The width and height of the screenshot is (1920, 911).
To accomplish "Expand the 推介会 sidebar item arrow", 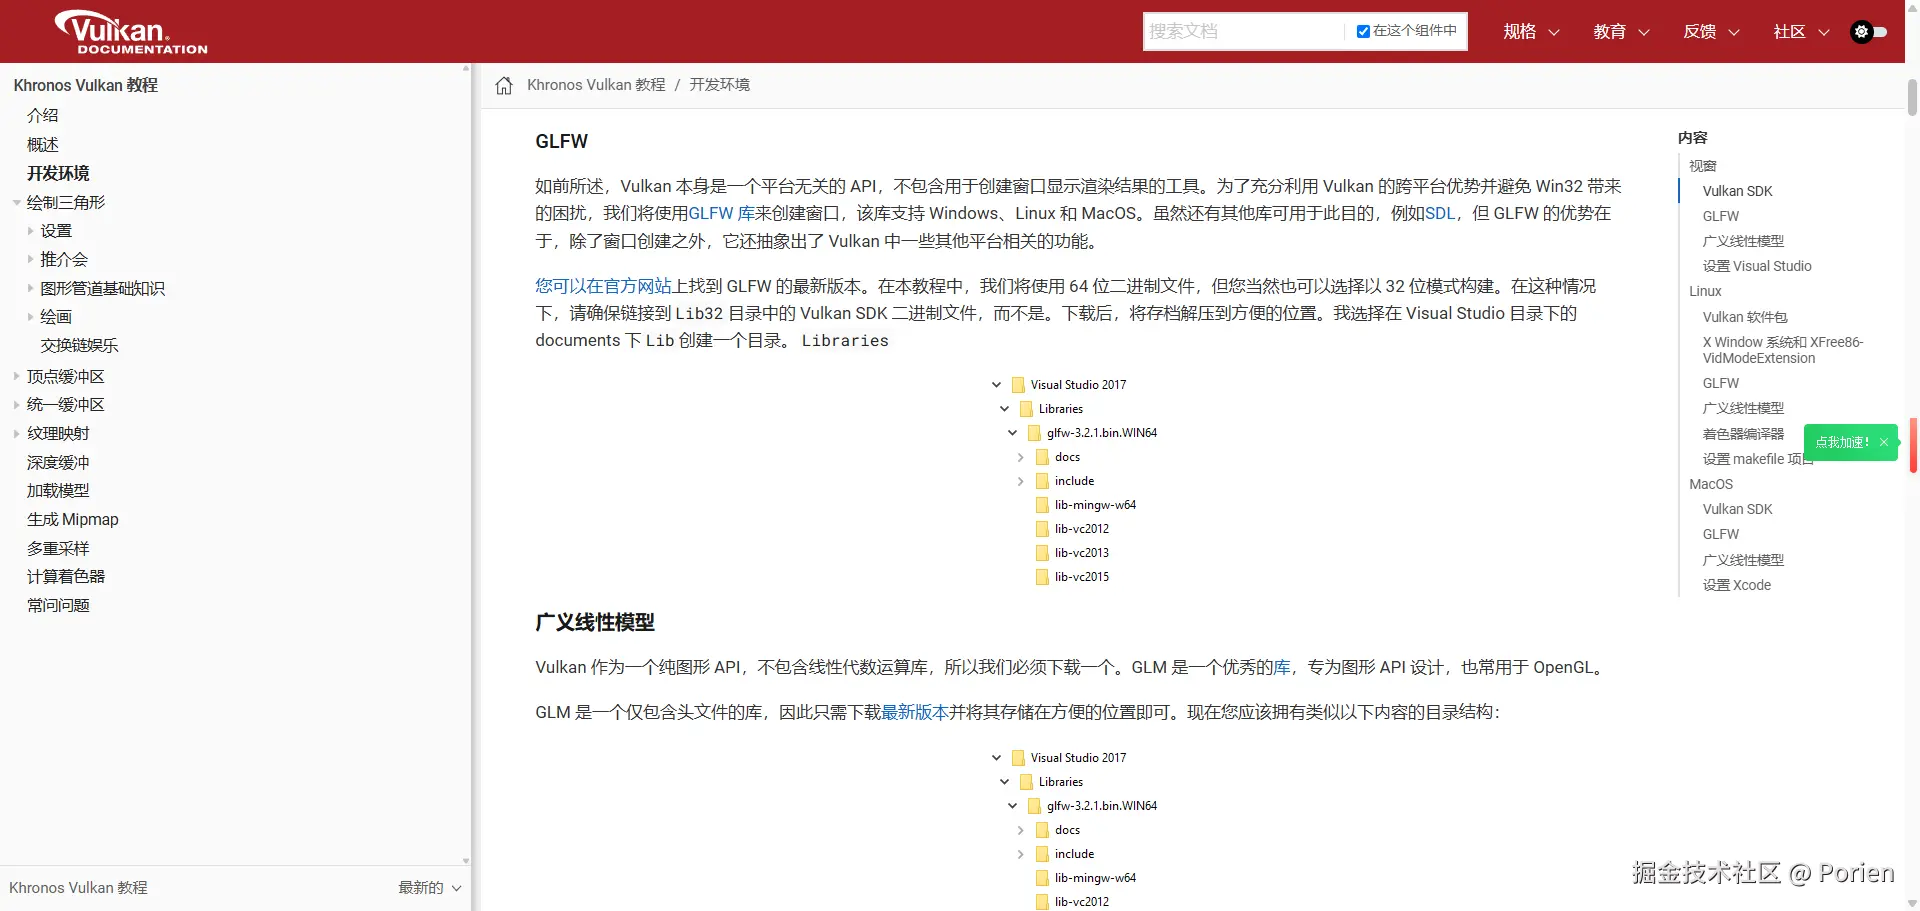I will (x=31, y=260).
